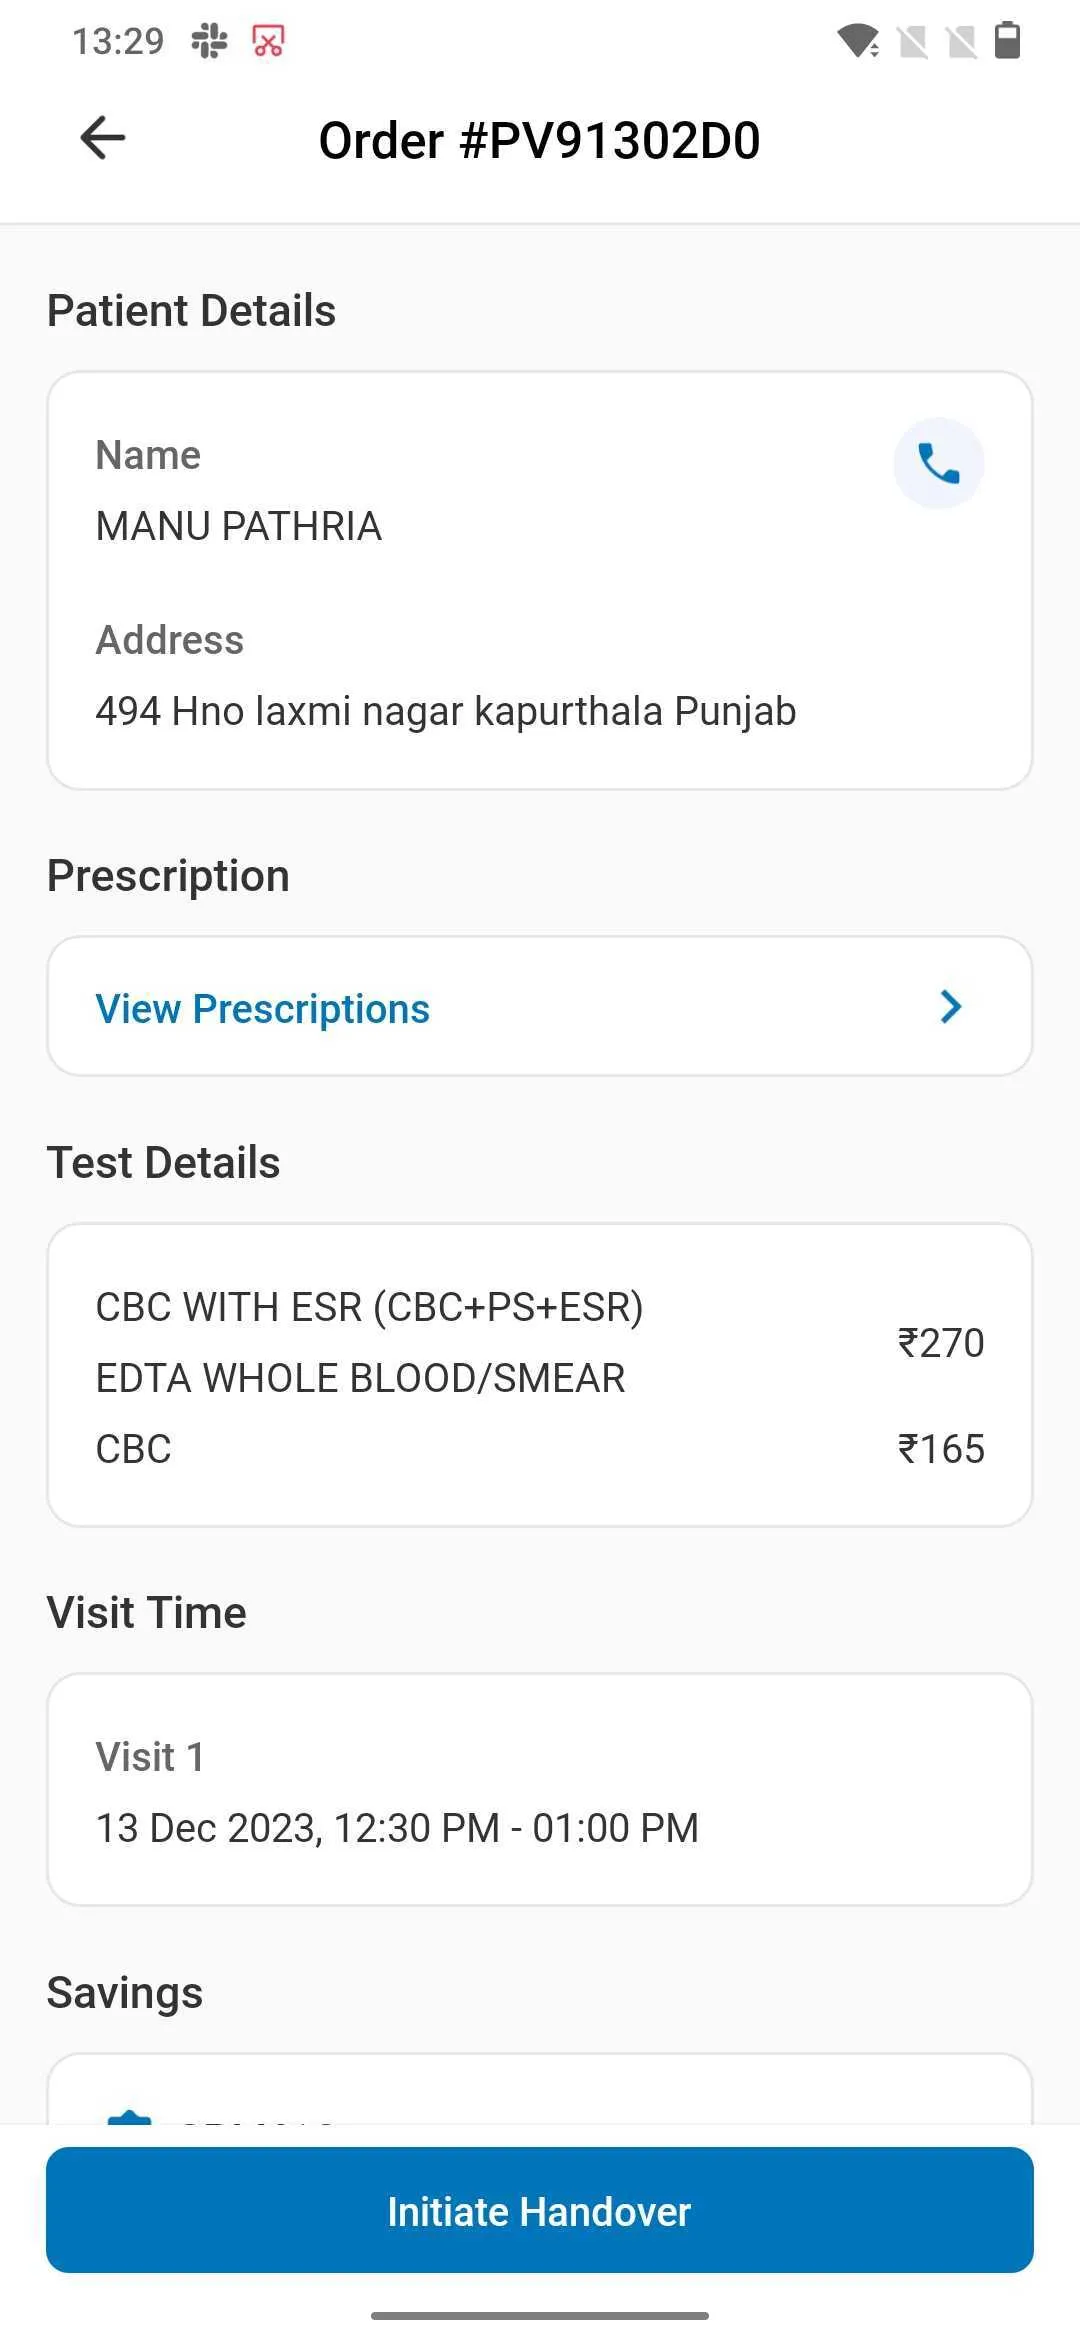This screenshot has width=1080, height=2340.
Task: Select the CBC WITH ESR test entry
Action: [x=369, y=1308]
